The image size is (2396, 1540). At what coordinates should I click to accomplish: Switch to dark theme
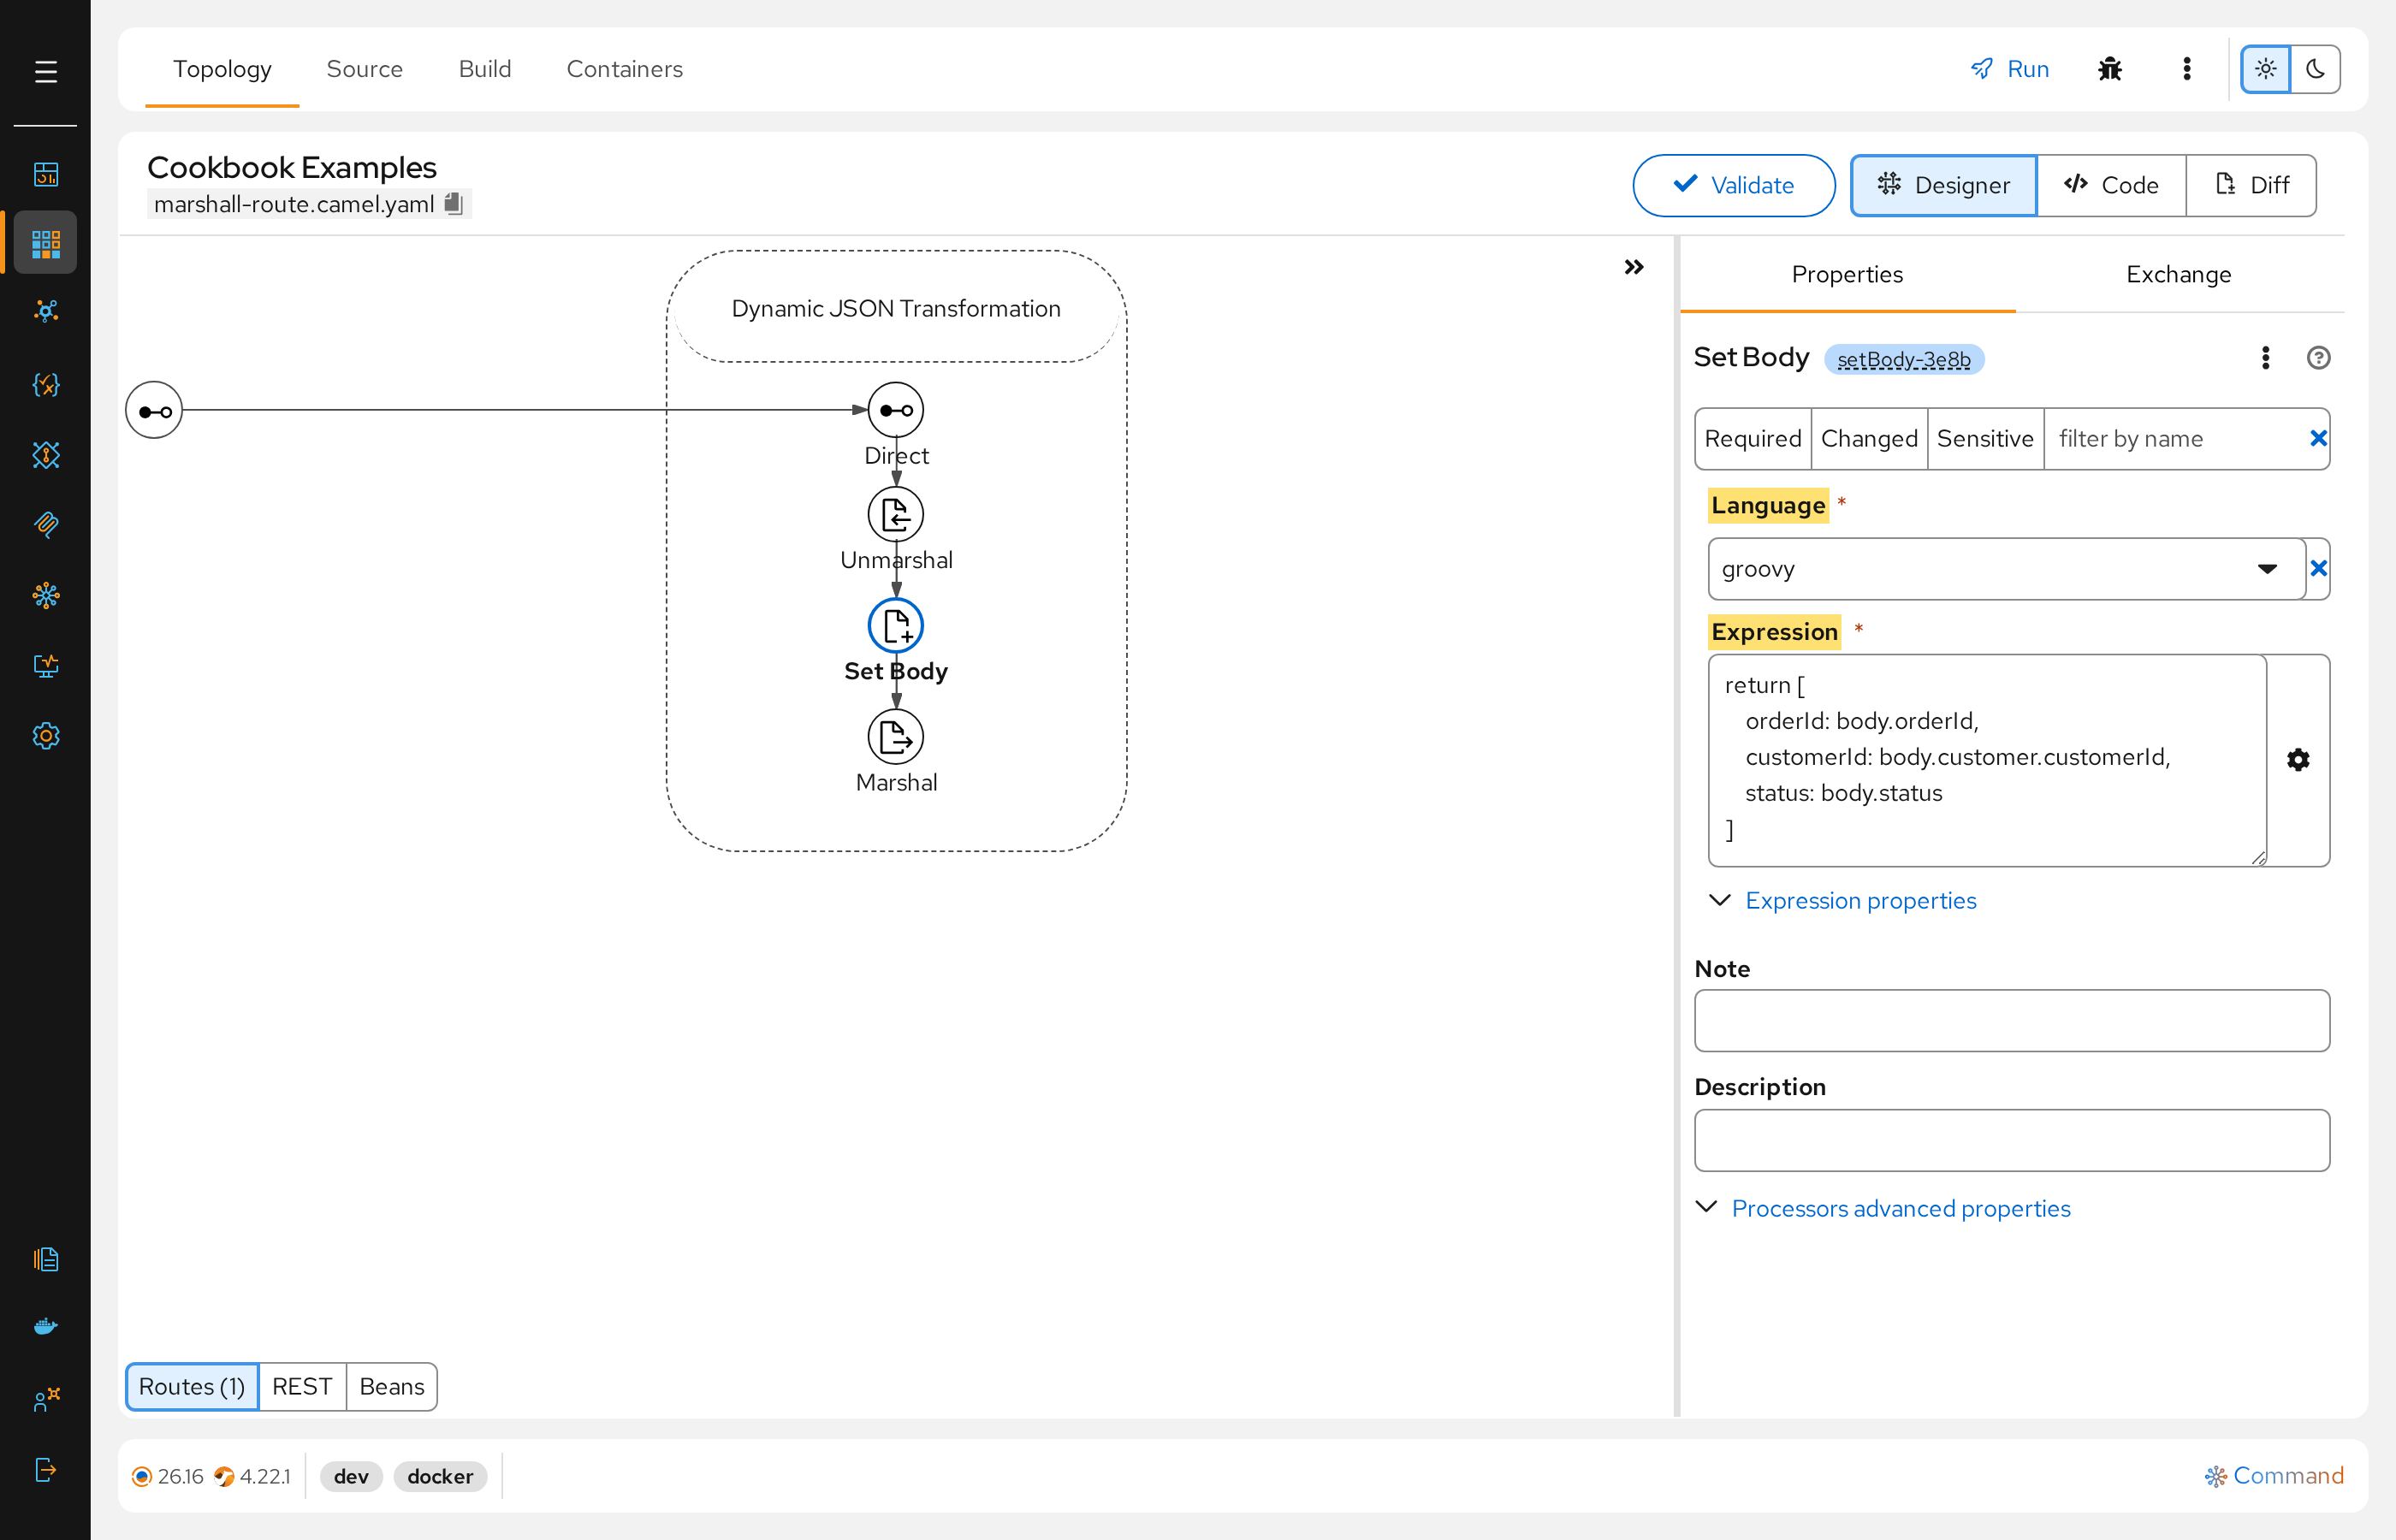pos(2315,69)
